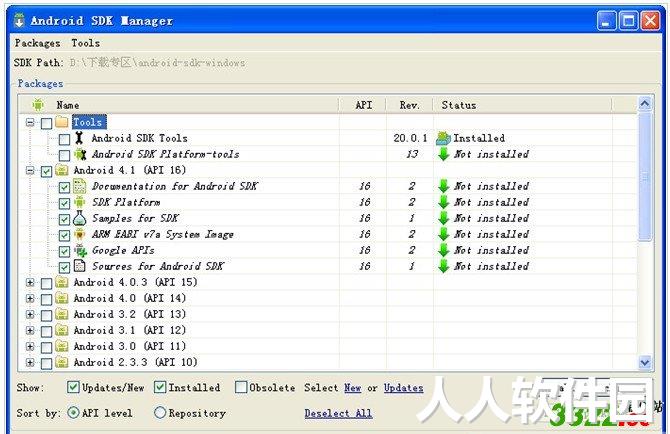Select the Repository sort radio button

[160, 413]
